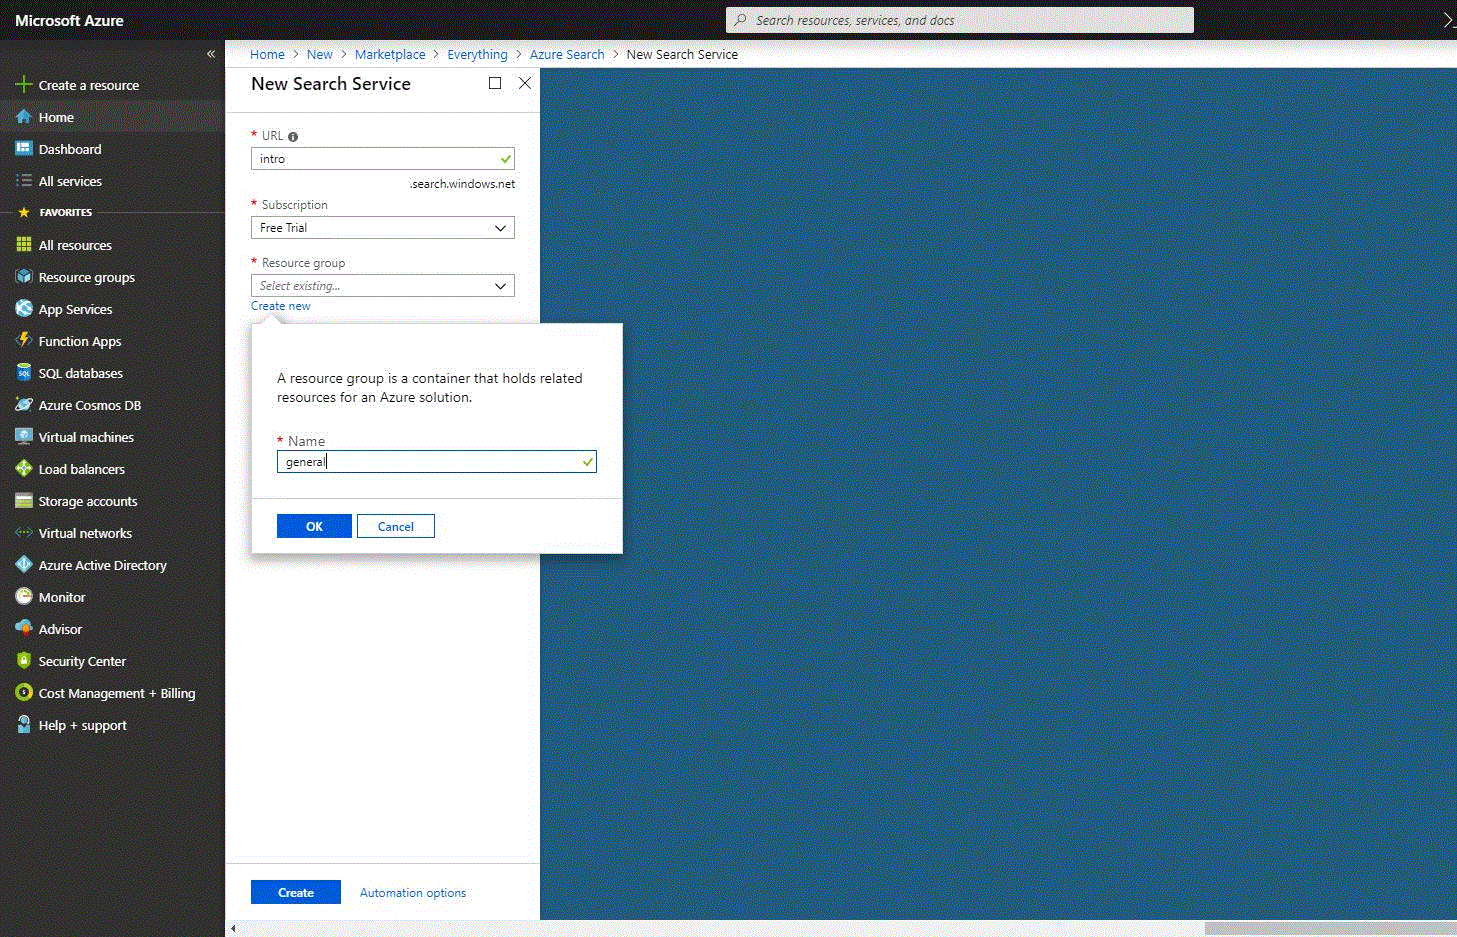Image resolution: width=1457 pixels, height=937 pixels.
Task: Click the OK button in resource group popup
Action: click(x=314, y=526)
